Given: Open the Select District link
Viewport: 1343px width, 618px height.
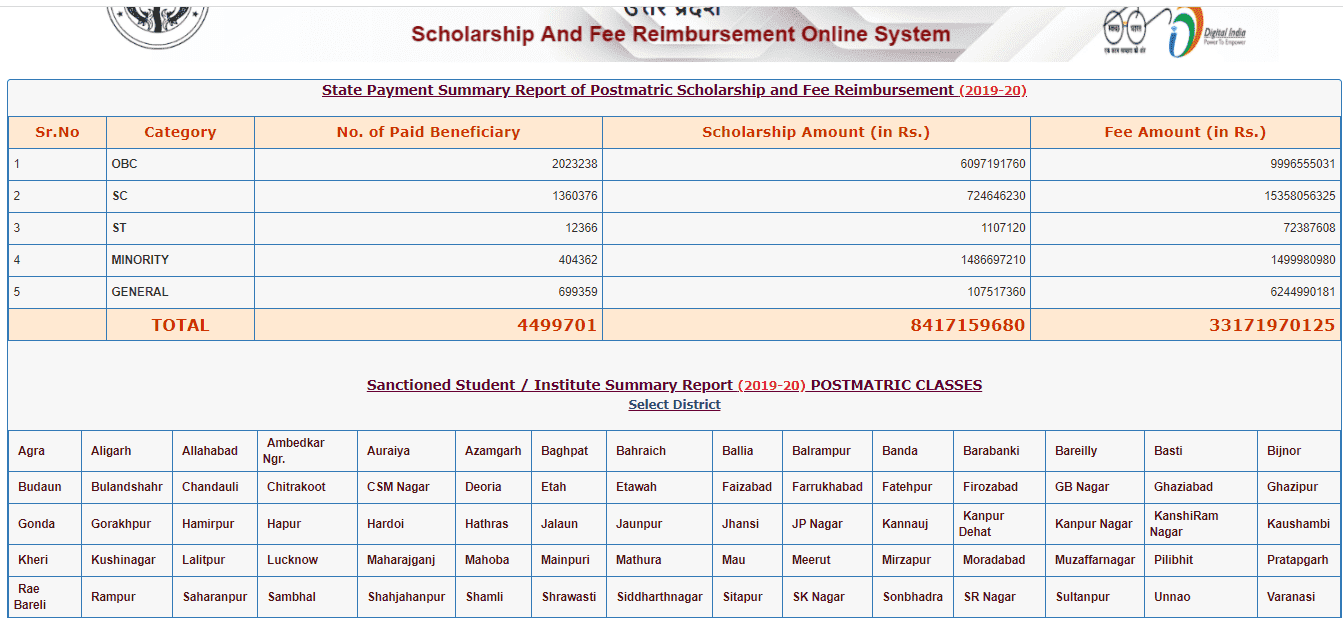Looking at the screenshot, I should click(x=674, y=404).
